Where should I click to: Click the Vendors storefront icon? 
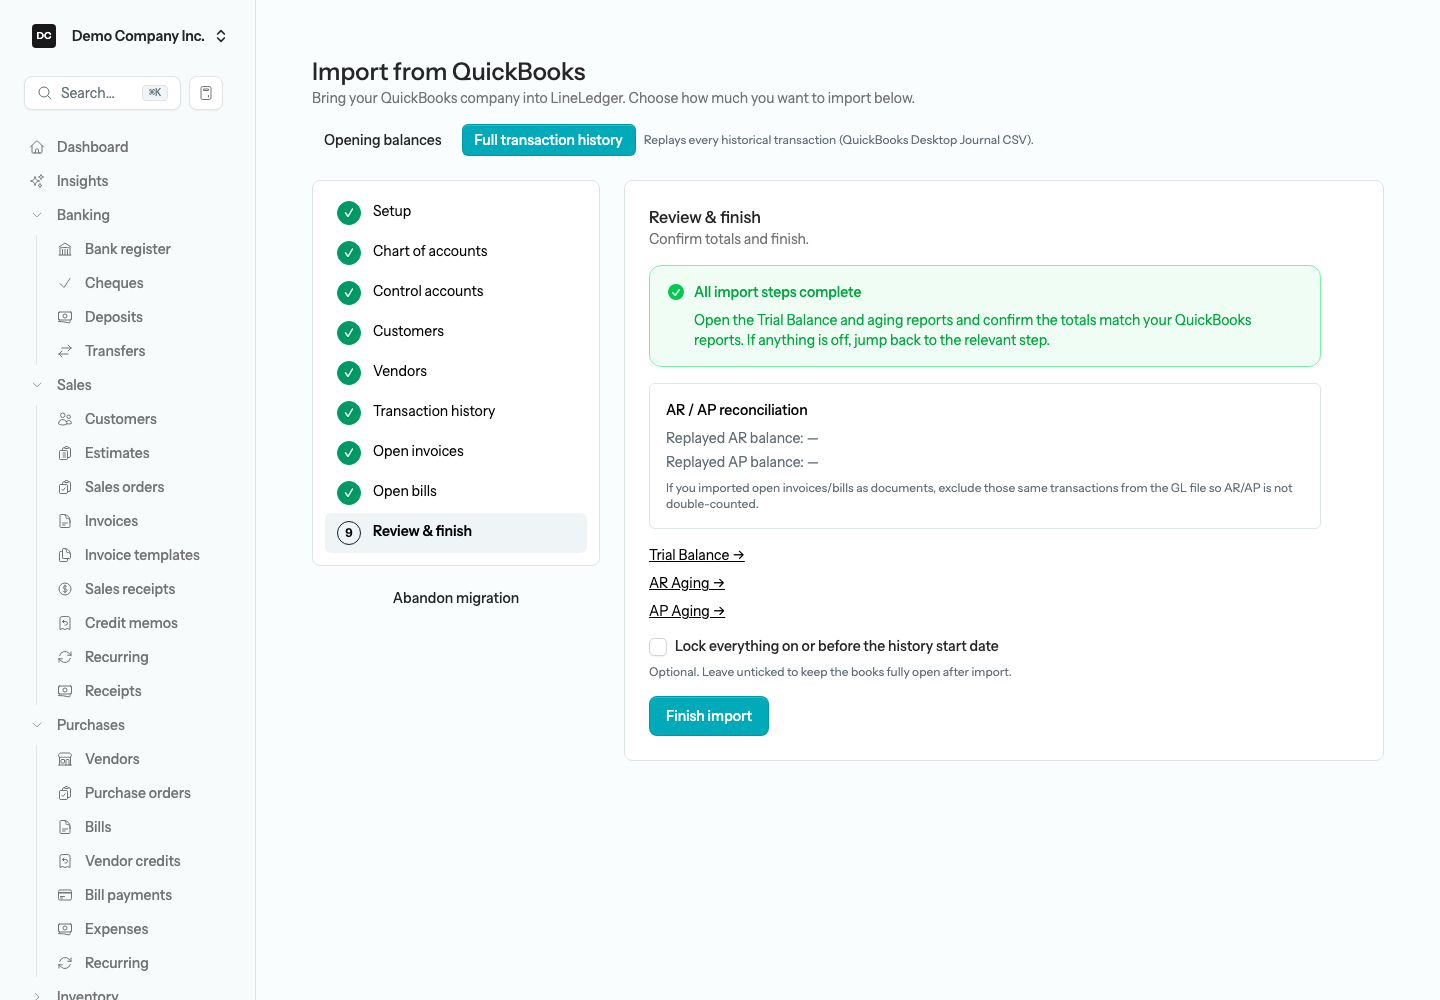[65, 759]
